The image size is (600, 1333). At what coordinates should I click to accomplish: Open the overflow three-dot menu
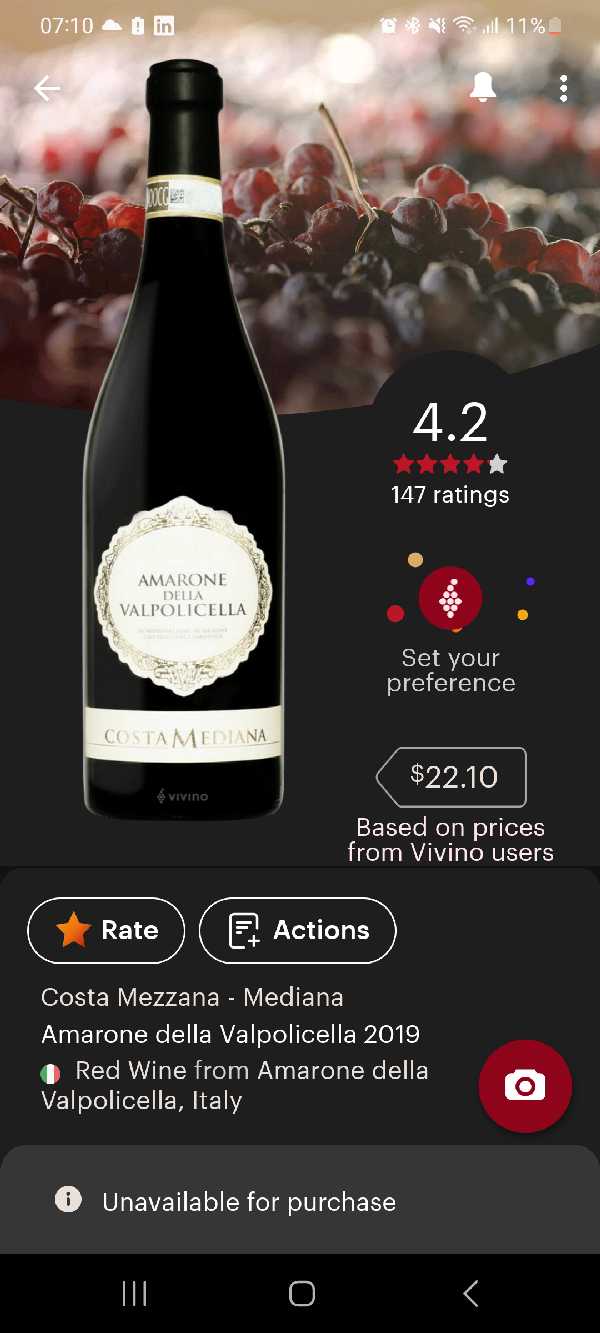pyautogui.click(x=563, y=88)
